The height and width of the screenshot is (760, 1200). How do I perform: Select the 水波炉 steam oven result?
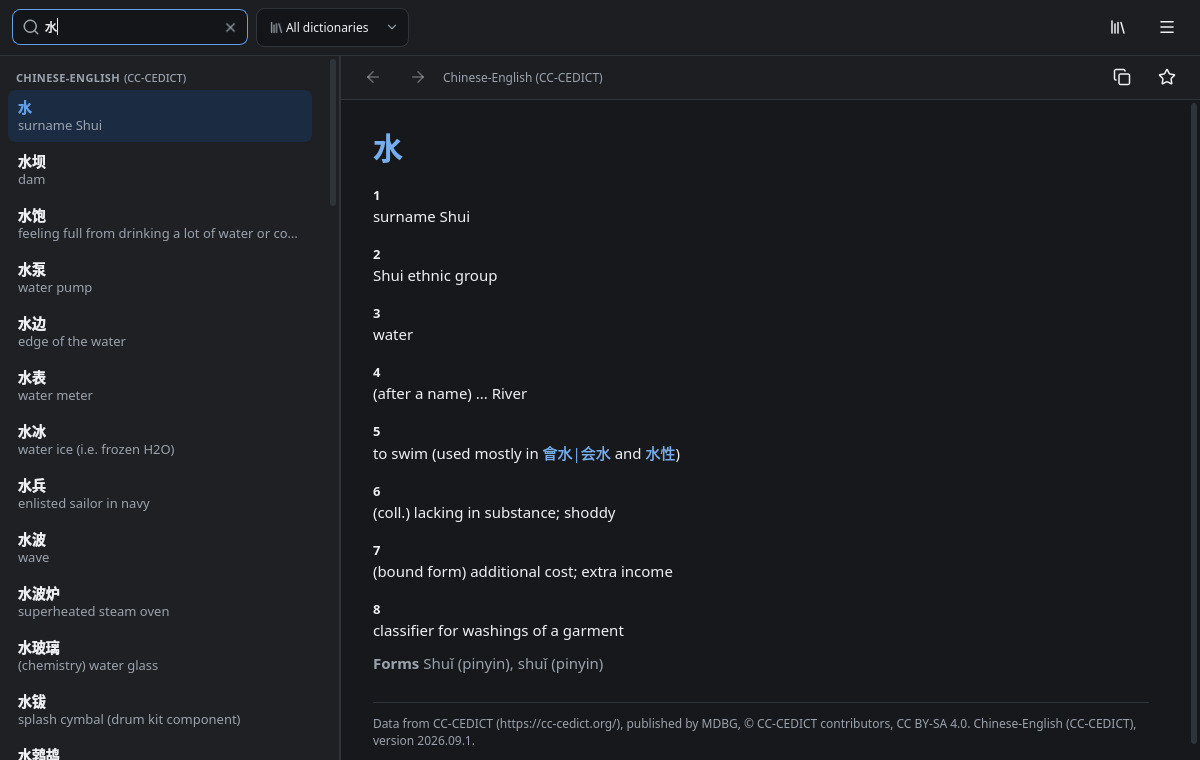pyautogui.click(x=160, y=602)
